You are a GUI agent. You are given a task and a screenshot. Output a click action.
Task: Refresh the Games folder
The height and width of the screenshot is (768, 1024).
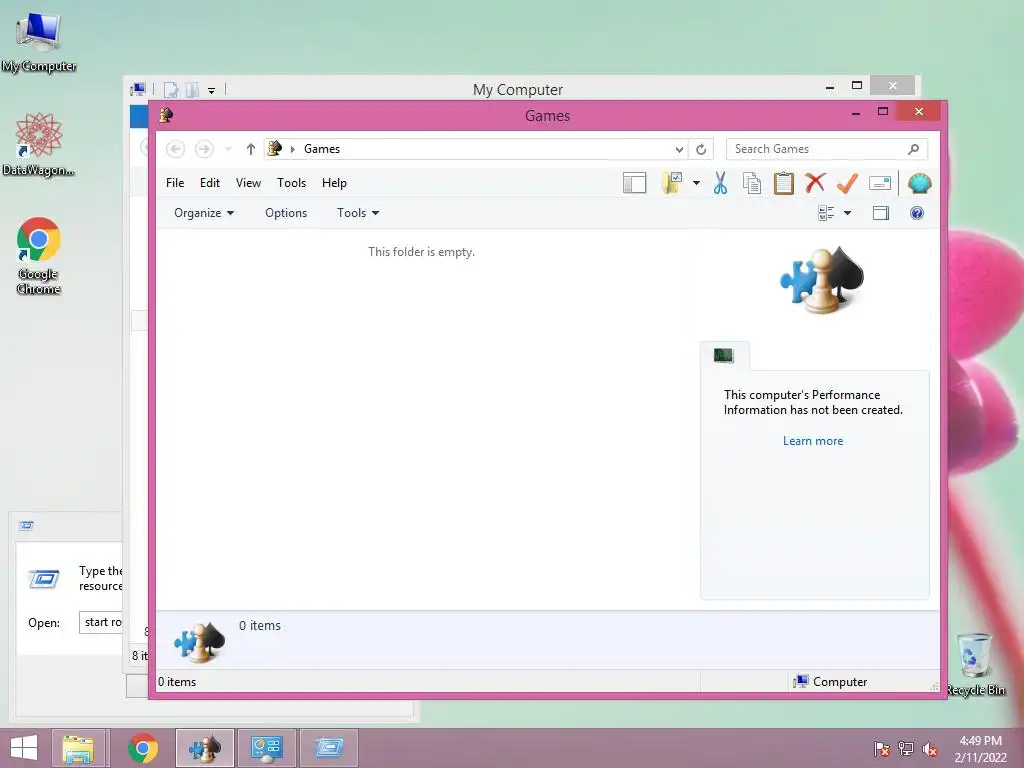pyautogui.click(x=701, y=150)
